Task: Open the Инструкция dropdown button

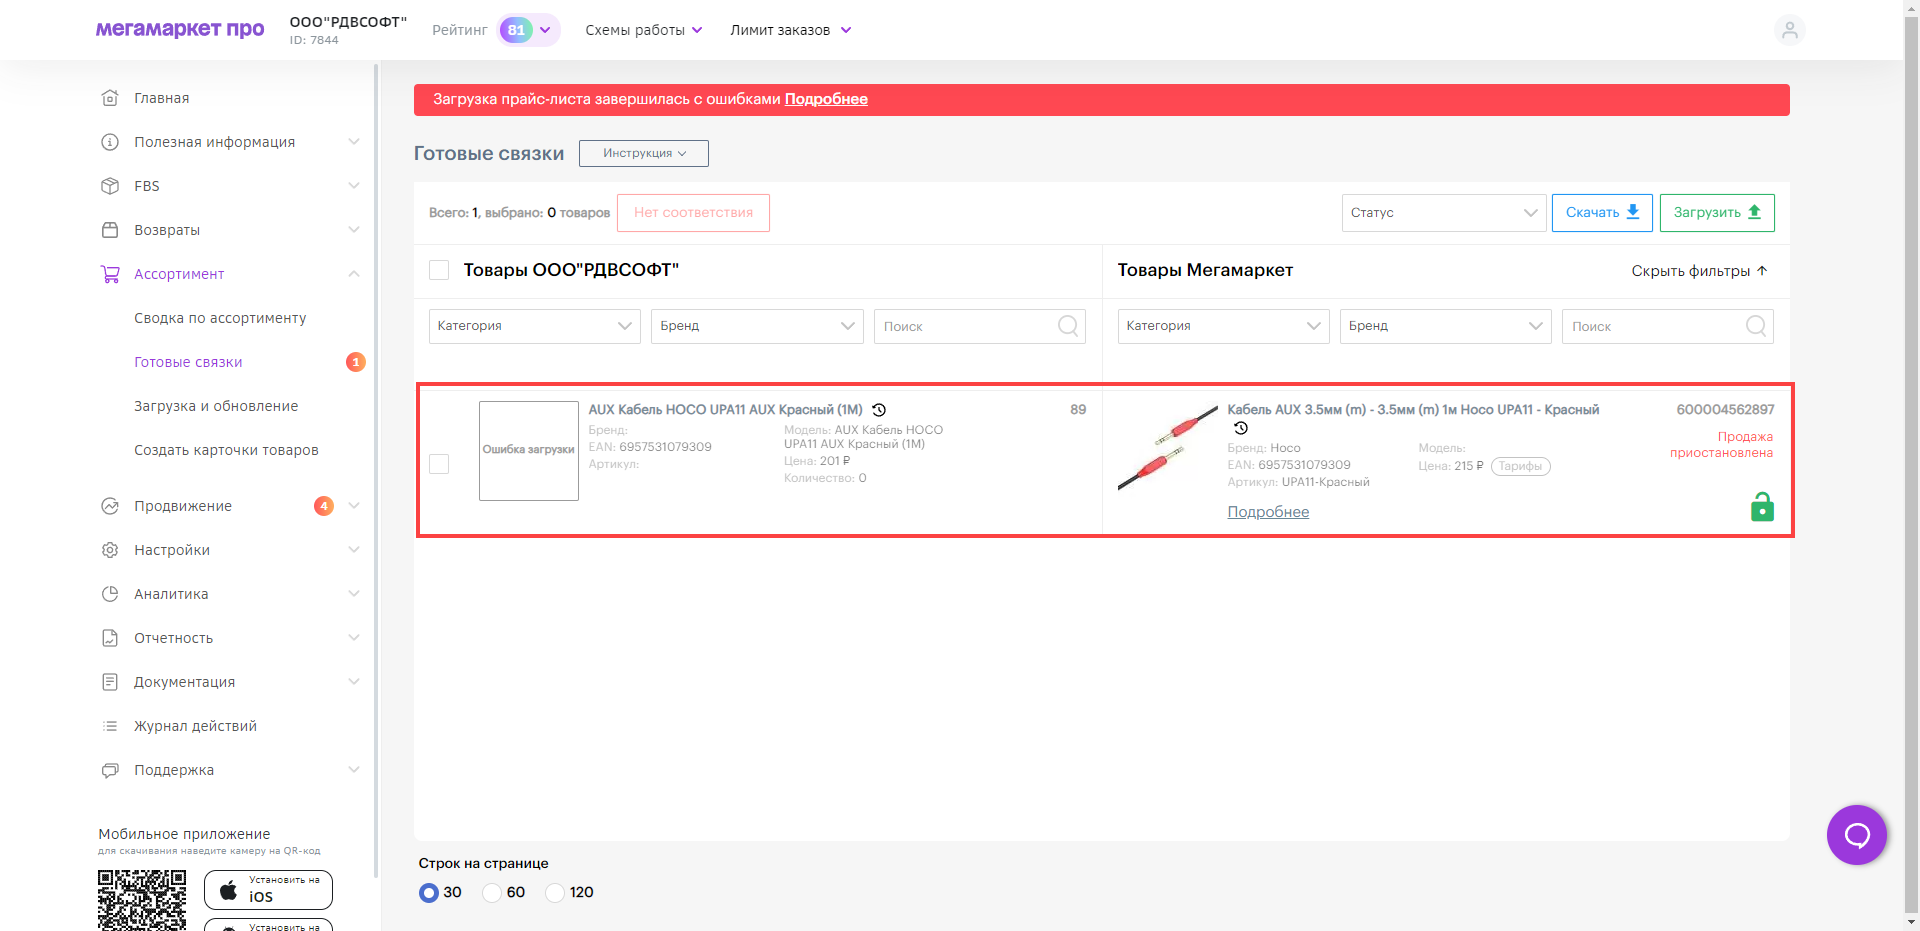Action: (644, 153)
